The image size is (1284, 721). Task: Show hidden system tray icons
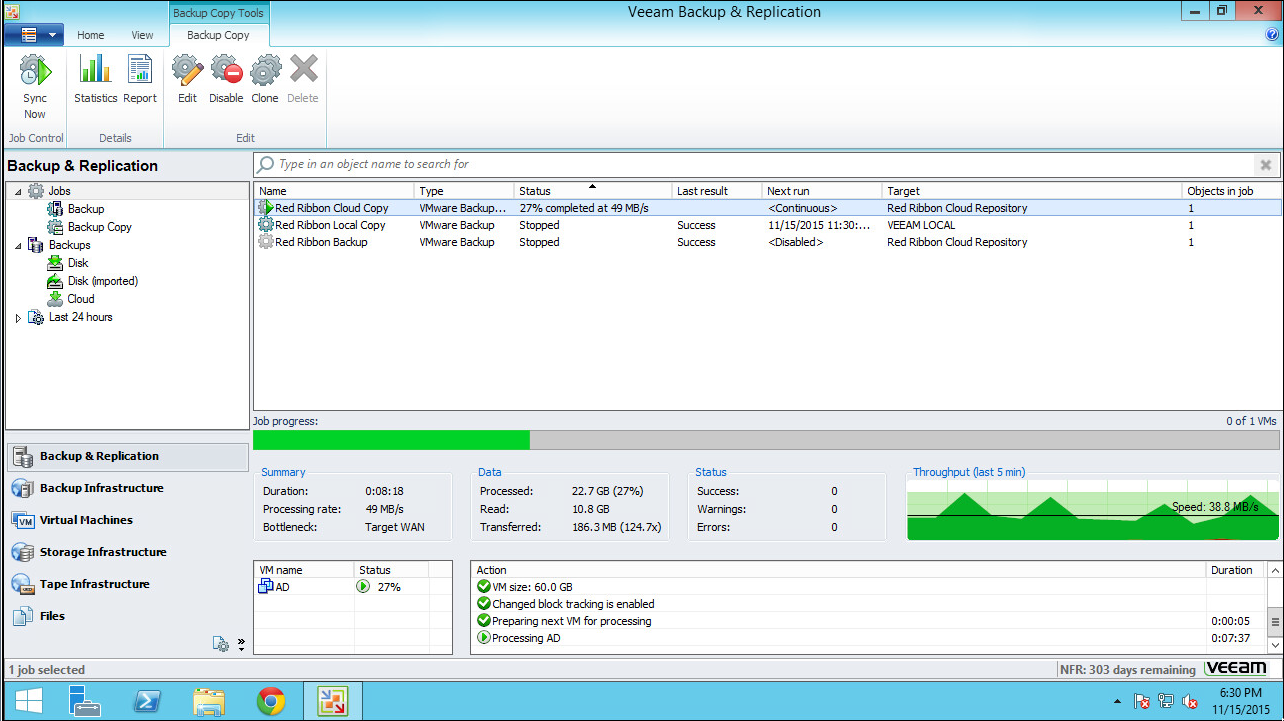coord(1118,702)
